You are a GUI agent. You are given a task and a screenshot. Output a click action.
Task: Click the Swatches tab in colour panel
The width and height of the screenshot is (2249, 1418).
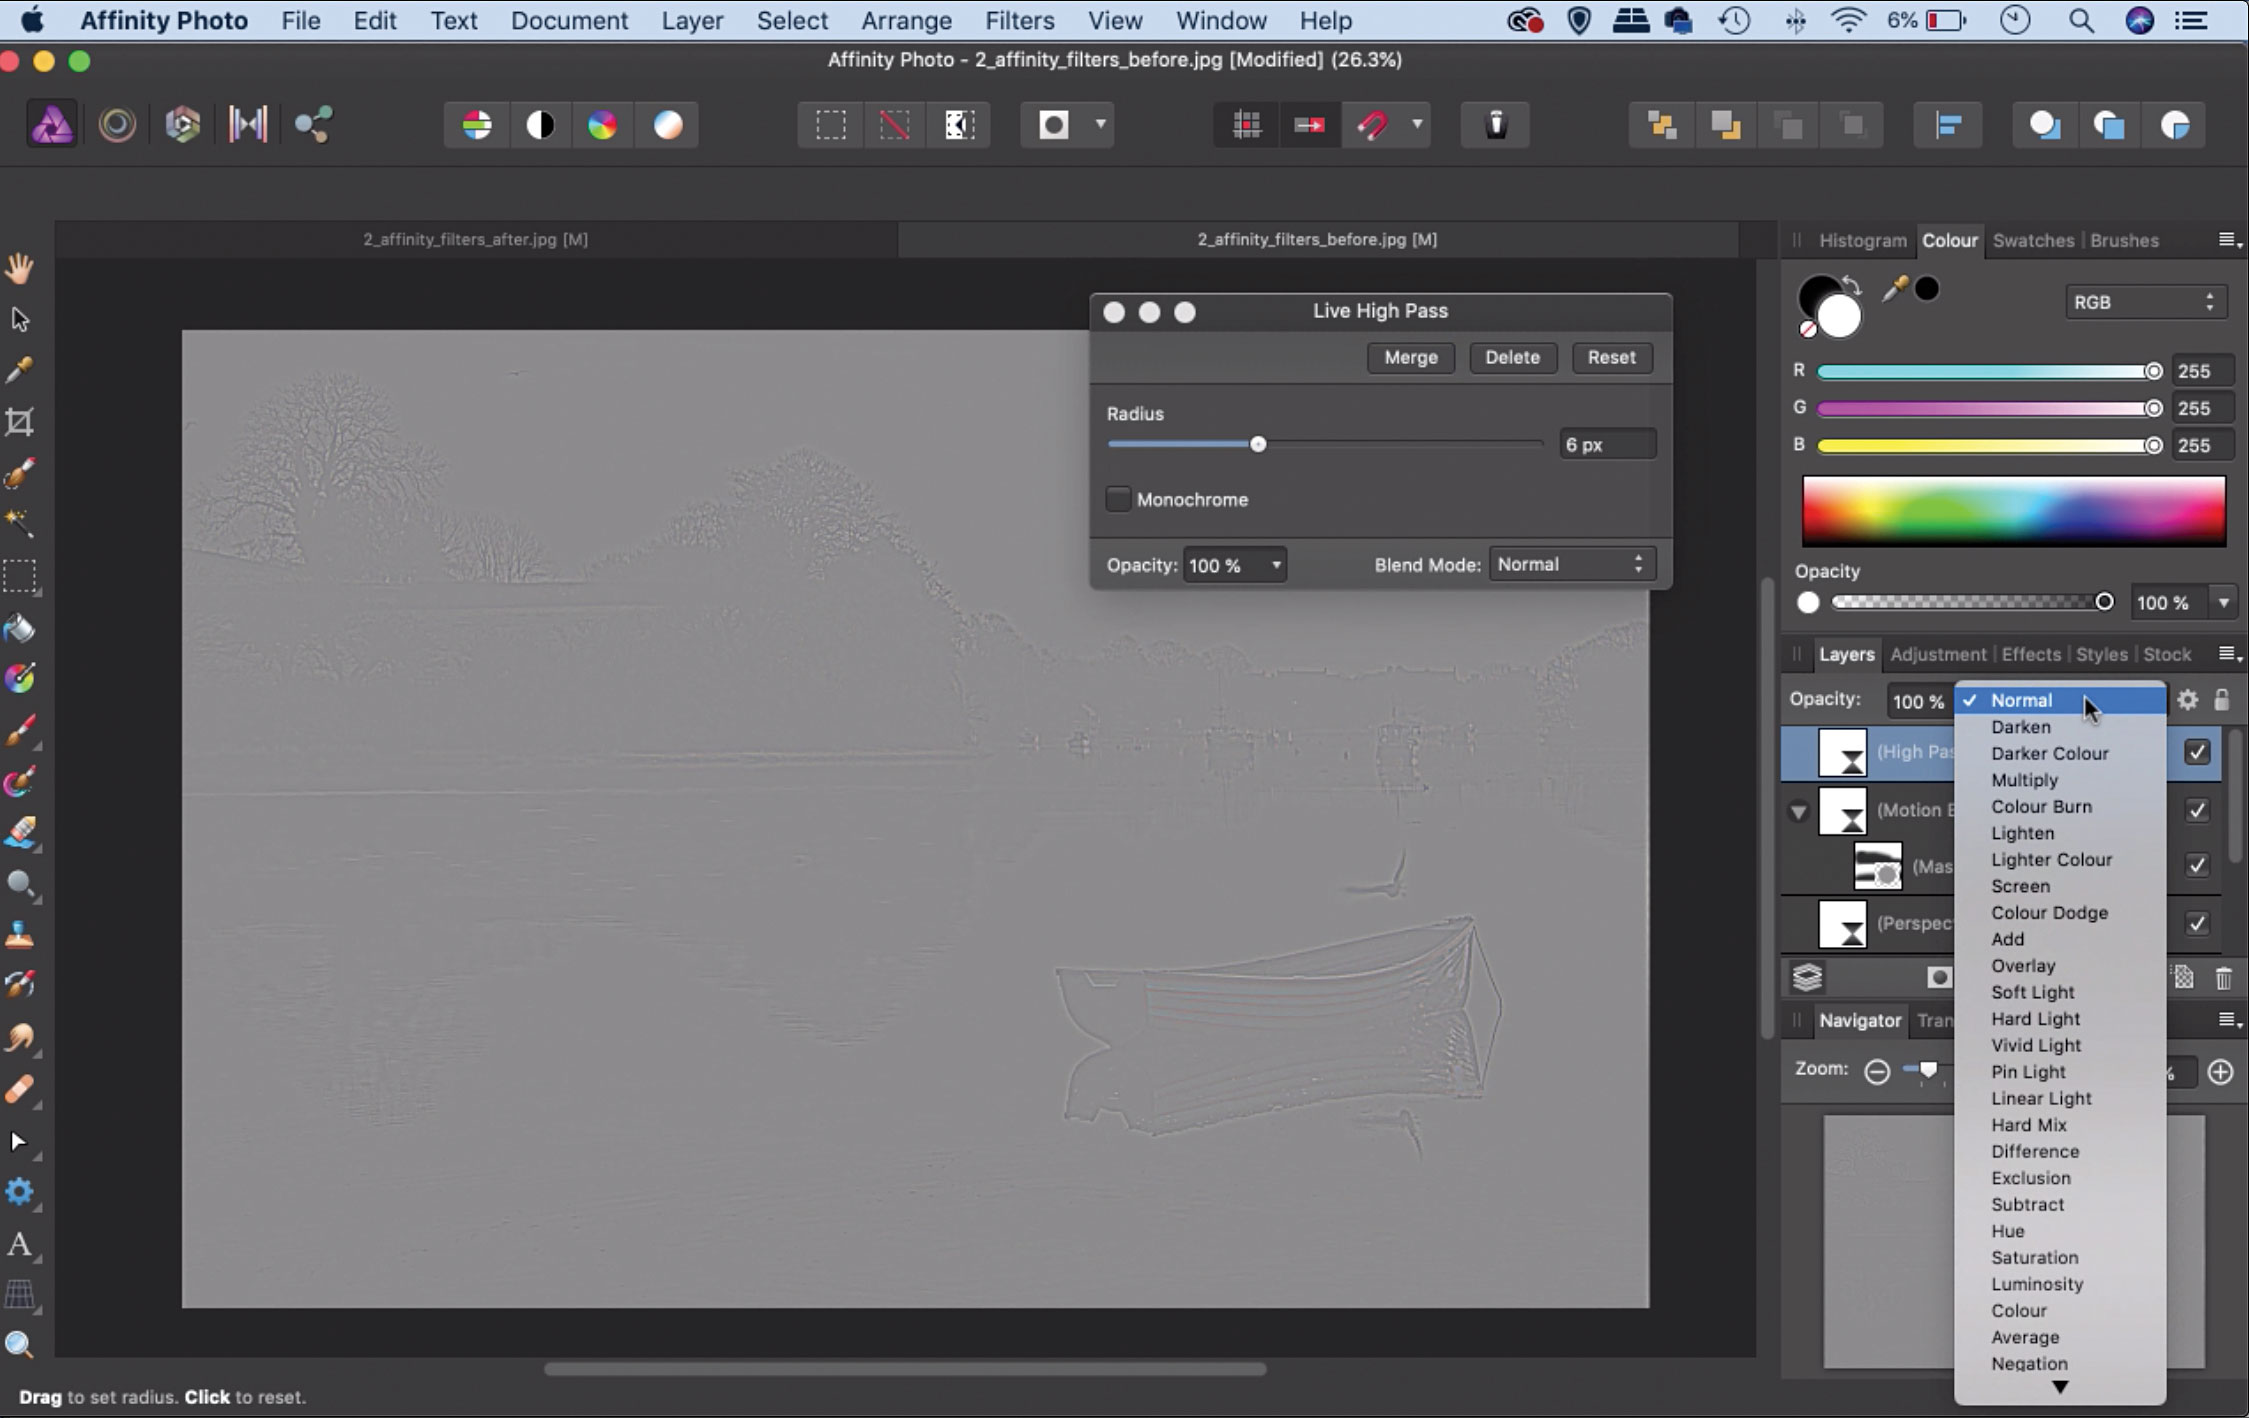tap(2032, 240)
